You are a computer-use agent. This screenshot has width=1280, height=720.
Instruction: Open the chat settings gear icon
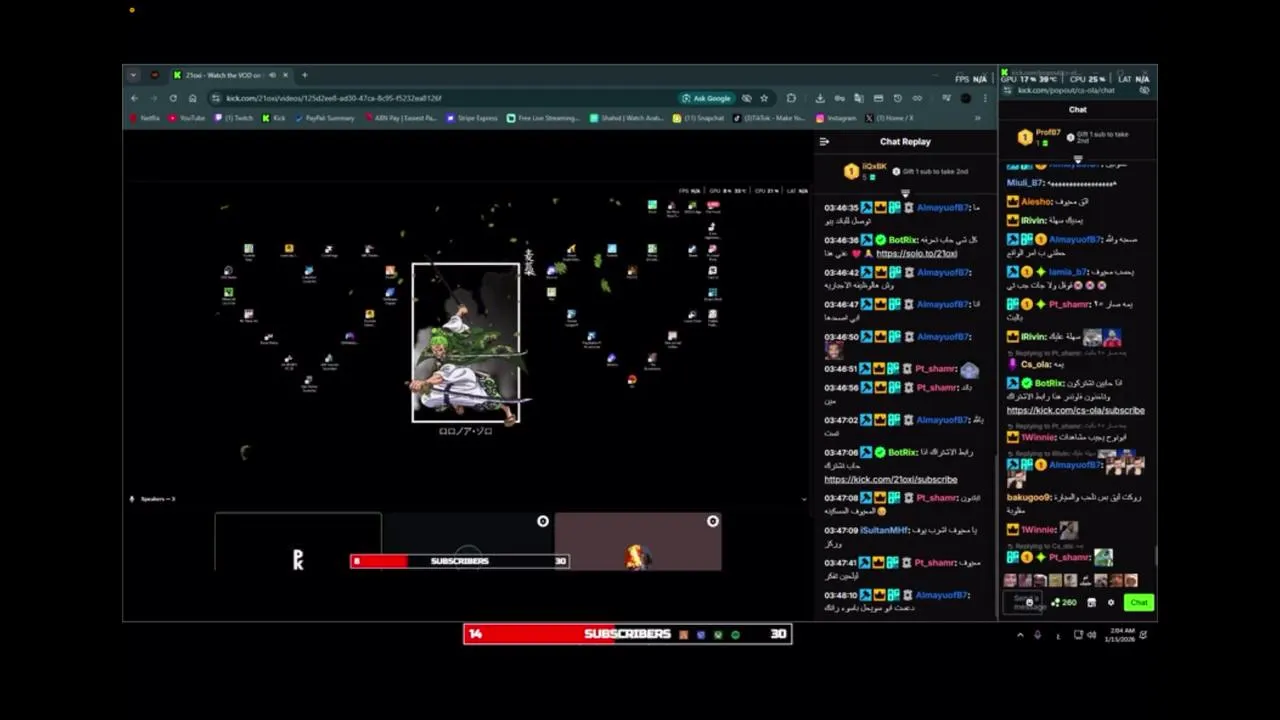tap(1111, 602)
